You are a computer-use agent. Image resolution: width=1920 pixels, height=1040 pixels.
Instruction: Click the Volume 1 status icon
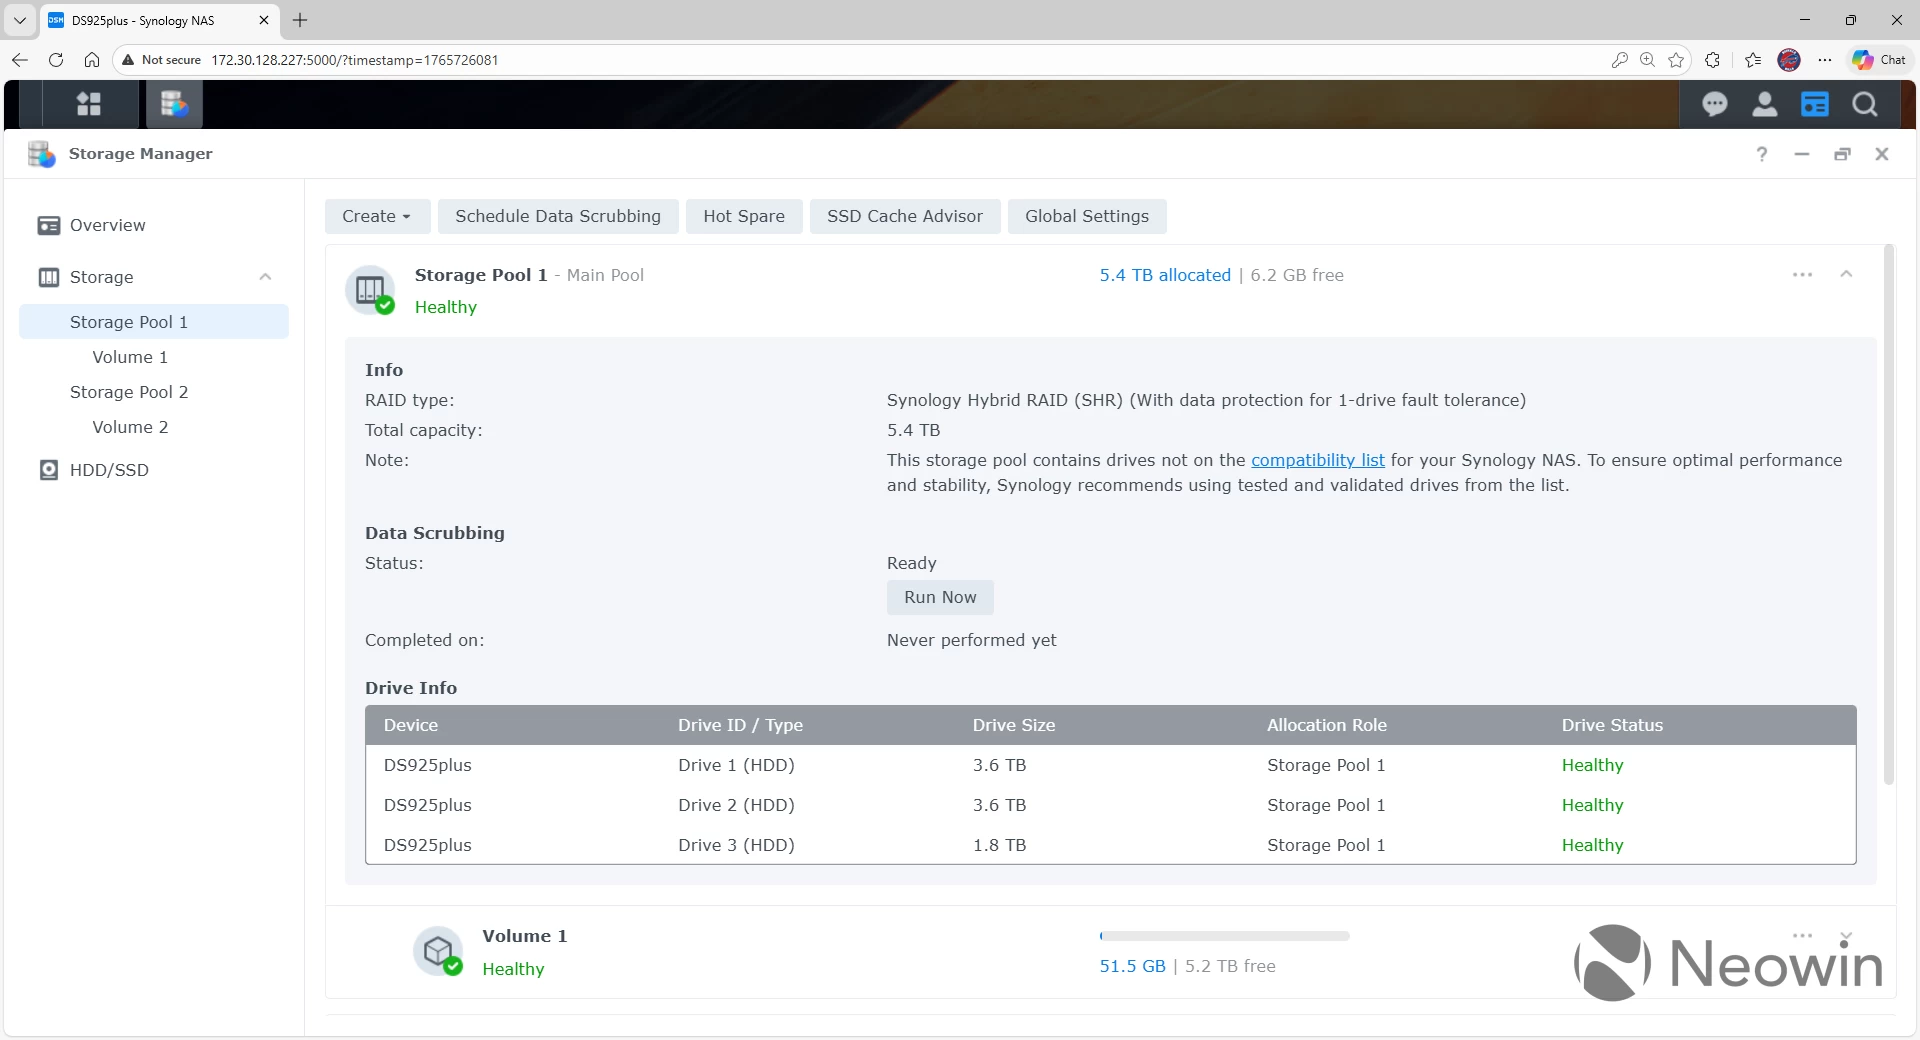point(438,951)
